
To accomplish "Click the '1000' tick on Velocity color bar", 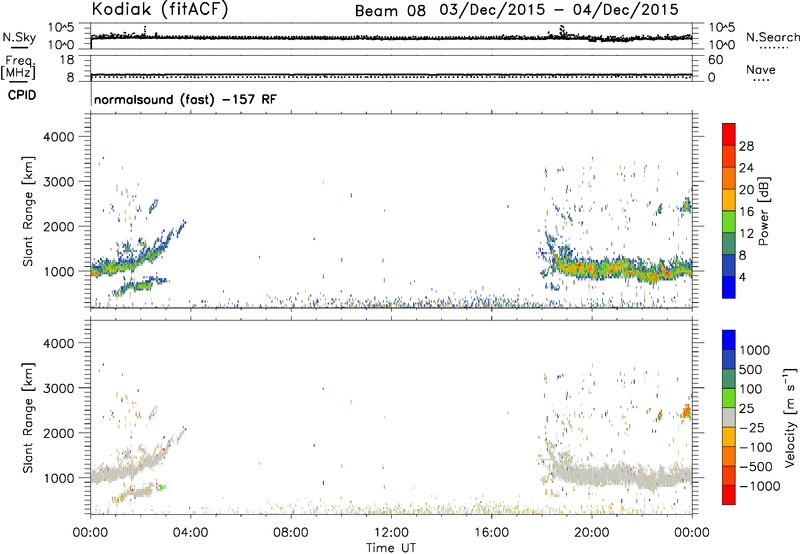I will coord(754,350).
